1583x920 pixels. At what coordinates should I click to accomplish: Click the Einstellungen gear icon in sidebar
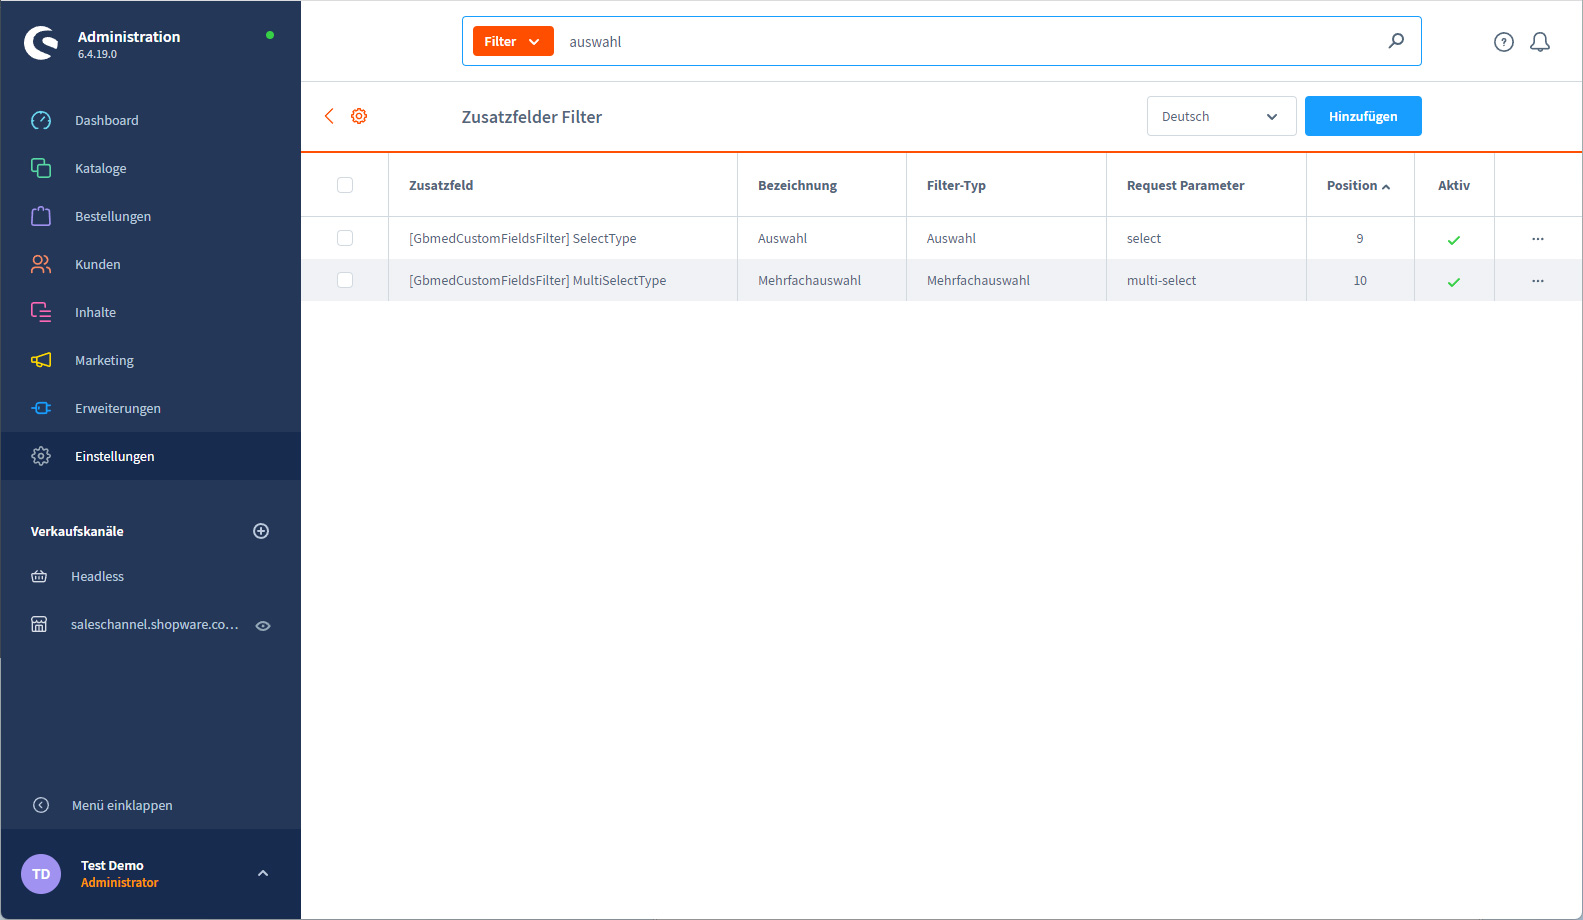[41, 456]
